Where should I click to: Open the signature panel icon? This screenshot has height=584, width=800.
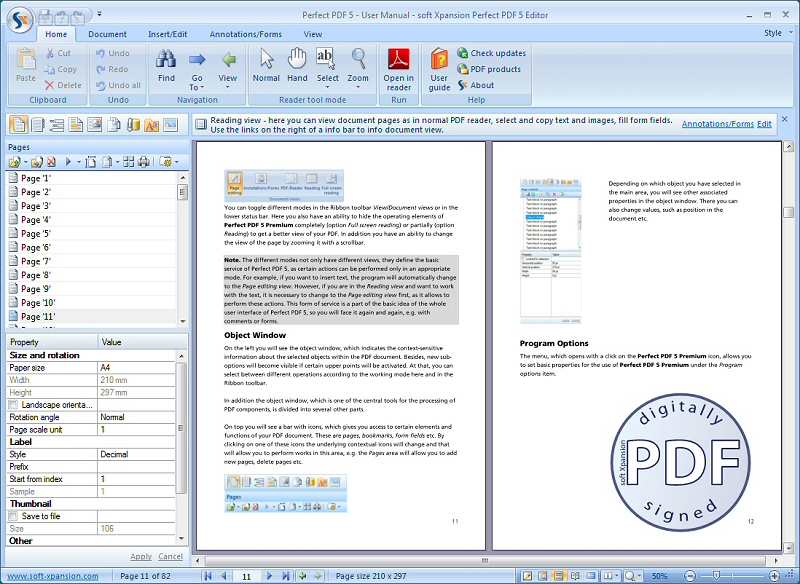170,124
